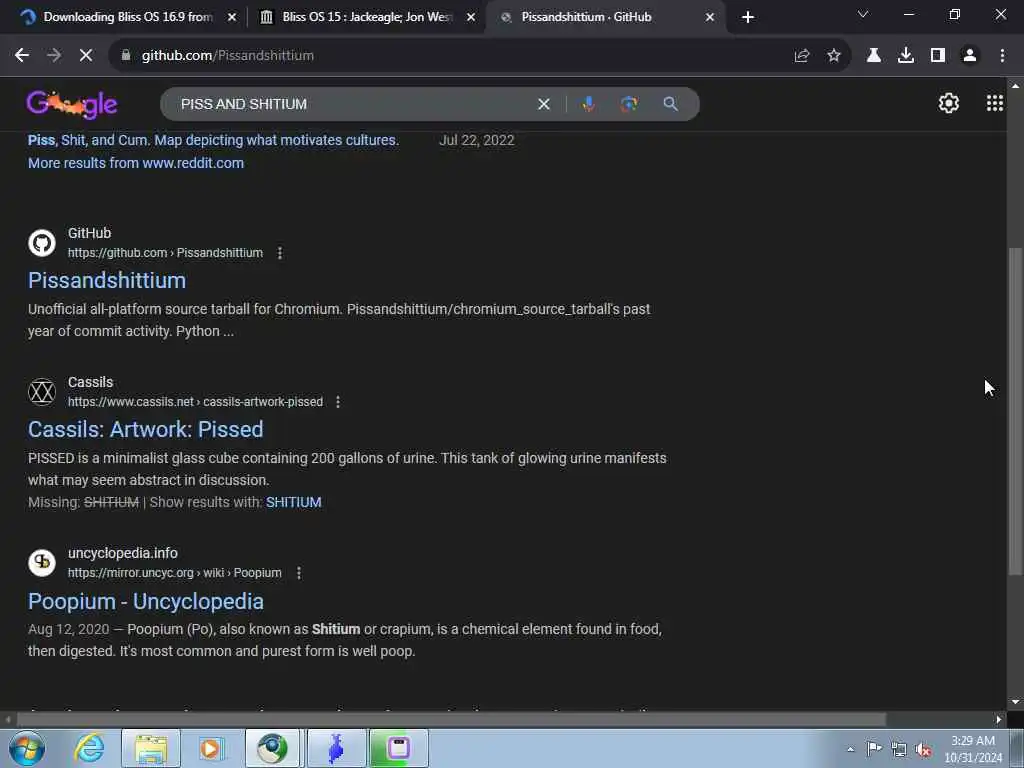This screenshot has height=768, width=1024.
Task: Click the scroll right arrow
Action: [999, 719]
